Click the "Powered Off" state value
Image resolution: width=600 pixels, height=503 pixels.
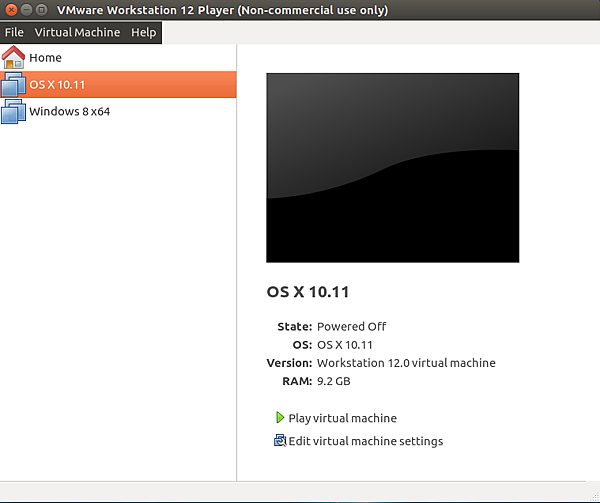[x=352, y=327]
